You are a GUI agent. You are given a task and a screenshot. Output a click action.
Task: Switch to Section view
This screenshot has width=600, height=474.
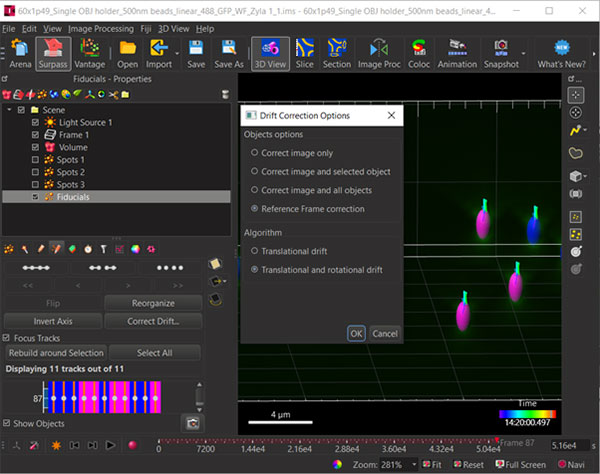point(337,54)
